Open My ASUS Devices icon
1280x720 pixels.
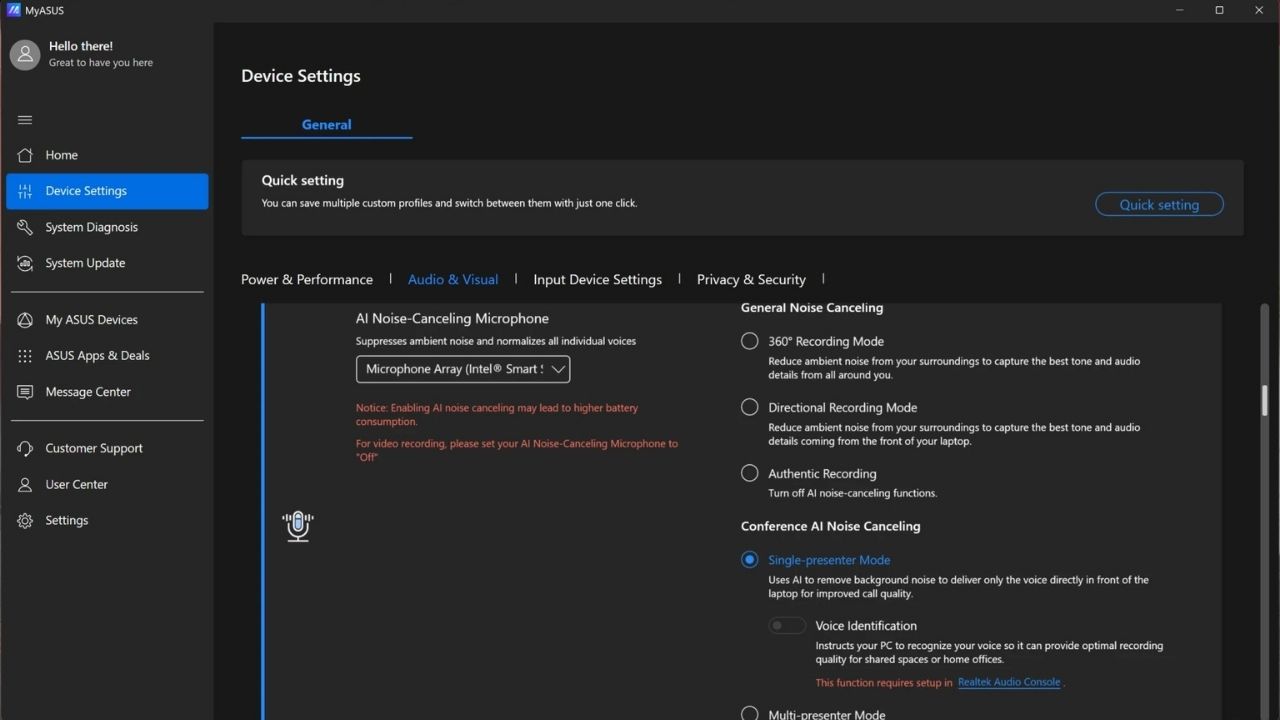(25, 320)
